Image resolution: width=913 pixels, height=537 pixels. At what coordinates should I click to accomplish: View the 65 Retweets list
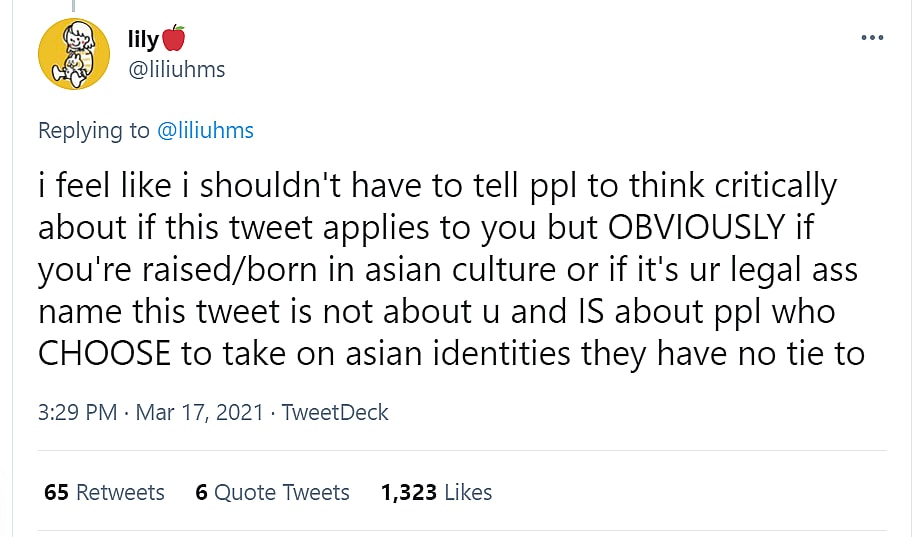pyautogui.click(x=105, y=492)
